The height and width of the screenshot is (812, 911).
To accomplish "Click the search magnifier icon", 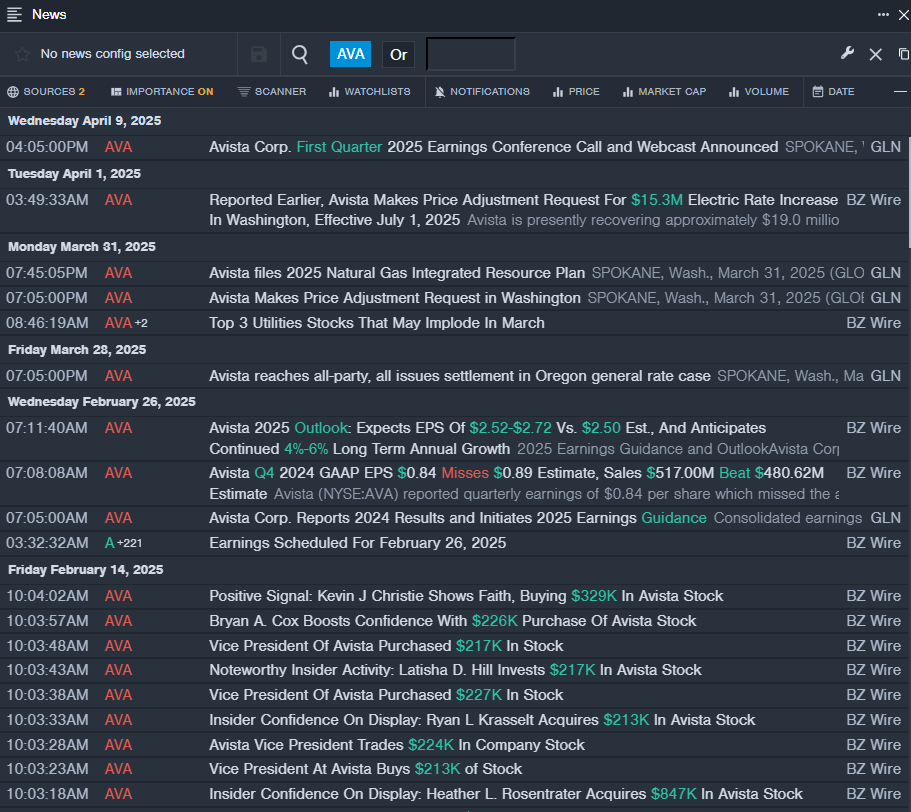I will point(300,54).
